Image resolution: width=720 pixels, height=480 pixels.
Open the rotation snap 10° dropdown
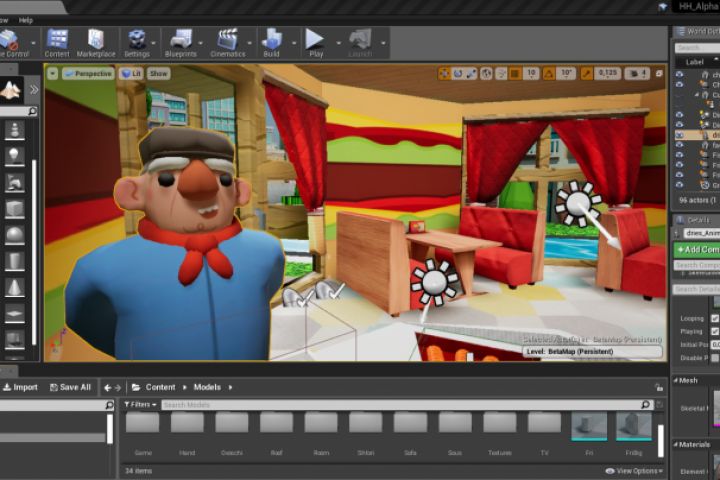tap(566, 73)
